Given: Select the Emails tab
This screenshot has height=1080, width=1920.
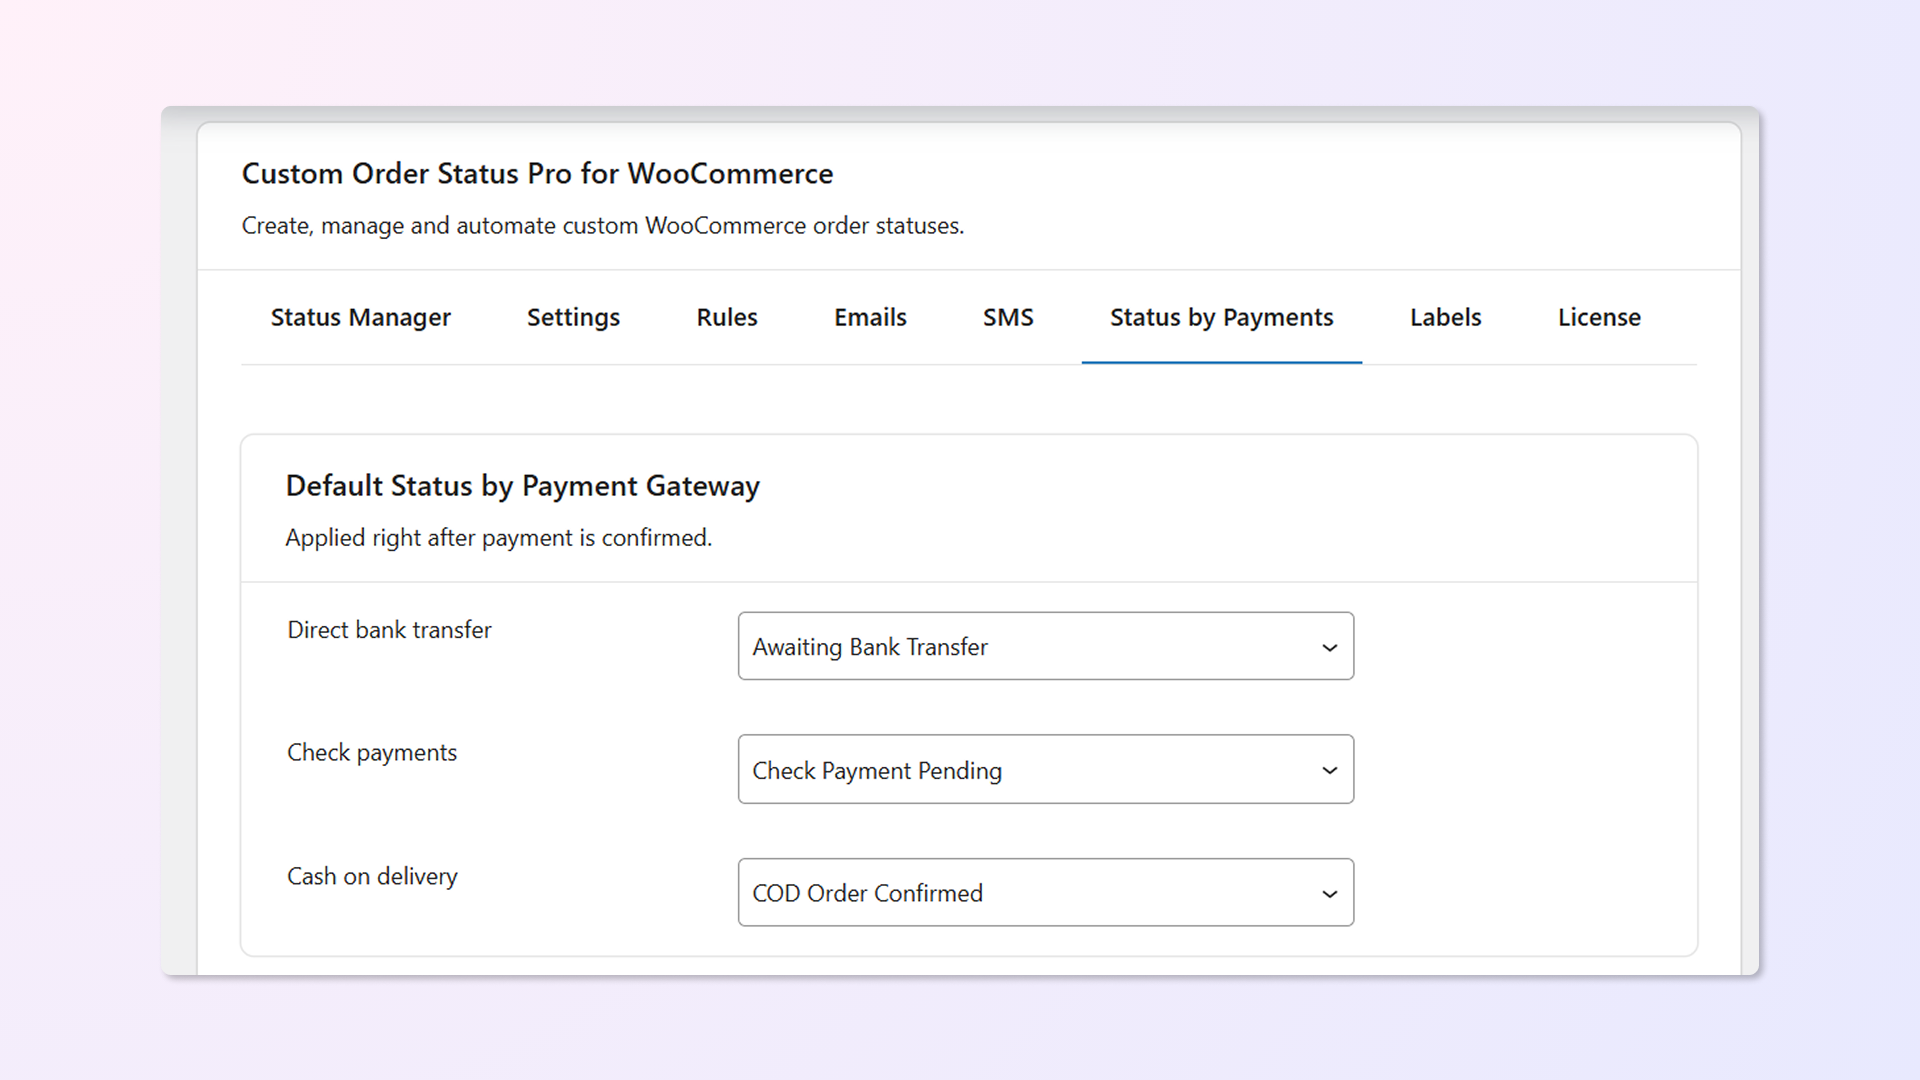Looking at the screenshot, I should pyautogui.click(x=870, y=317).
